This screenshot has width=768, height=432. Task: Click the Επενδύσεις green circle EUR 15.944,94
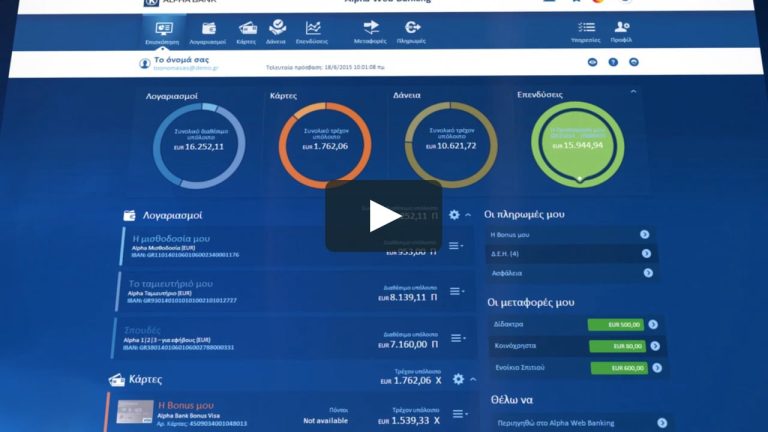coord(578,144)
